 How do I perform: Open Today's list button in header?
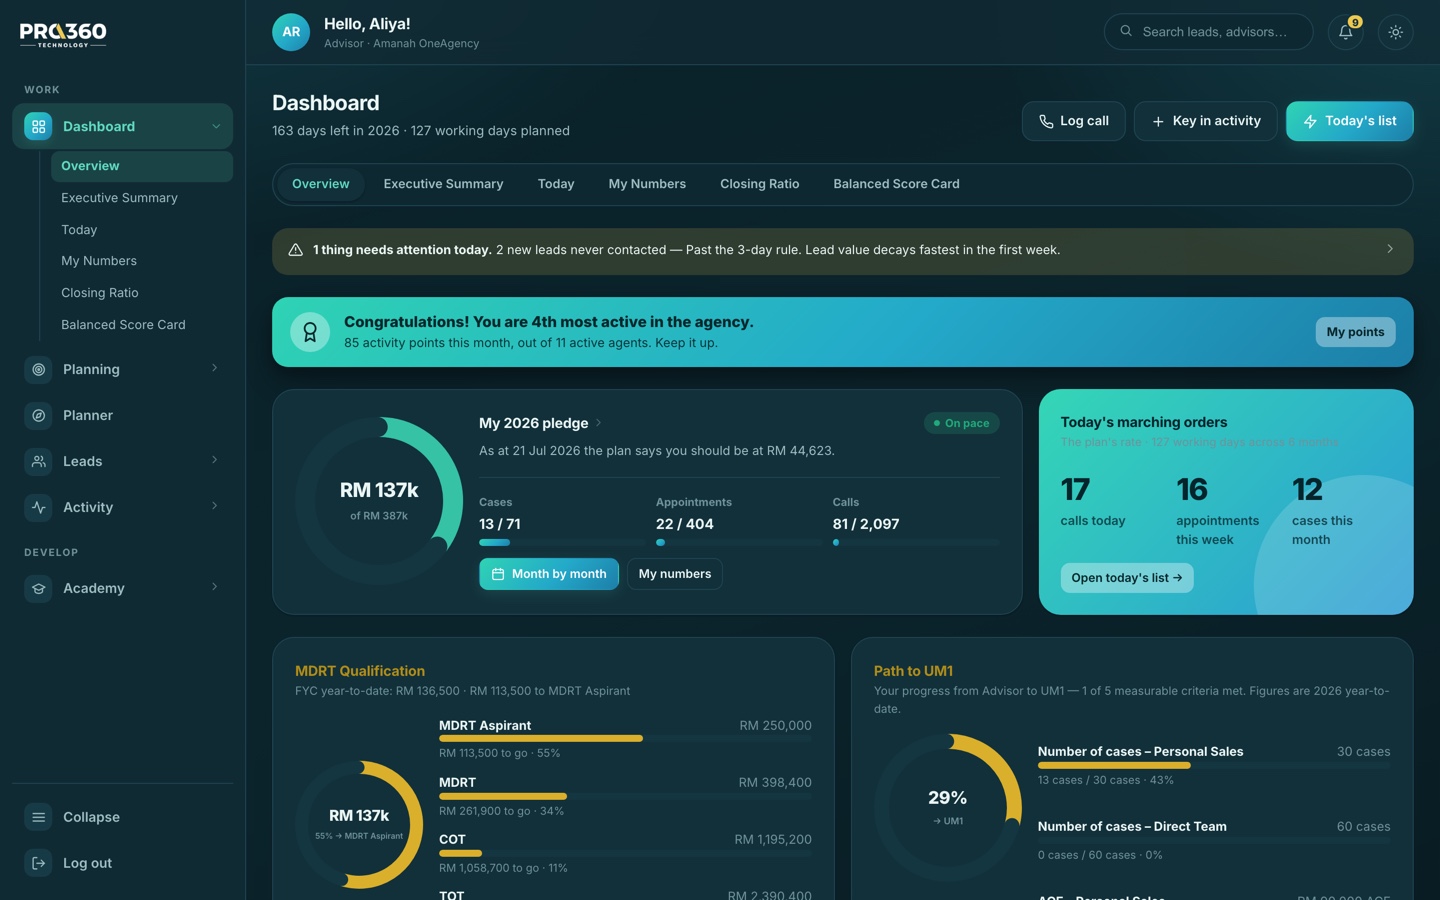[1350, 121]
